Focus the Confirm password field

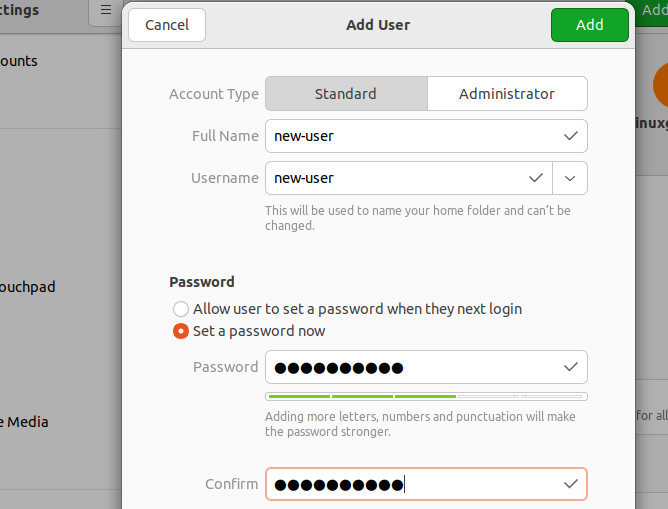pyautogui.click(x=410, y=485)
